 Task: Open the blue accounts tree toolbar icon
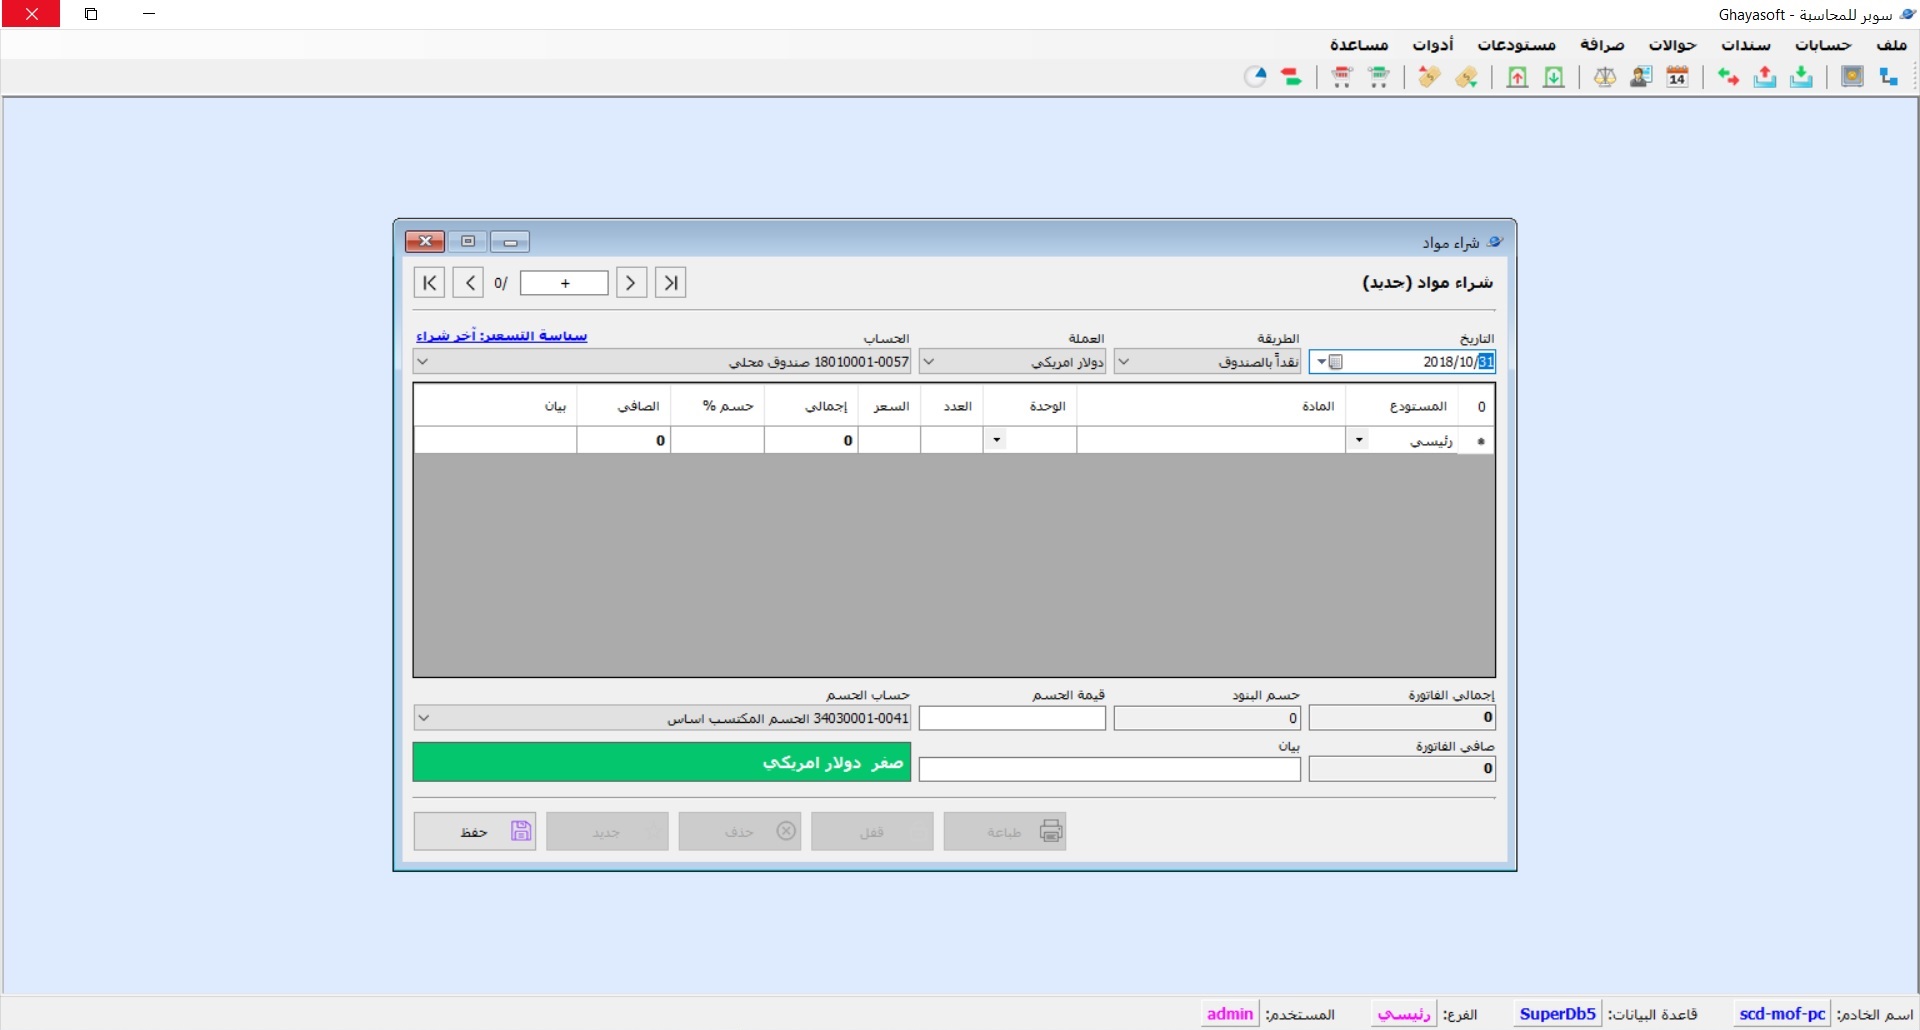pos(1888,77)
